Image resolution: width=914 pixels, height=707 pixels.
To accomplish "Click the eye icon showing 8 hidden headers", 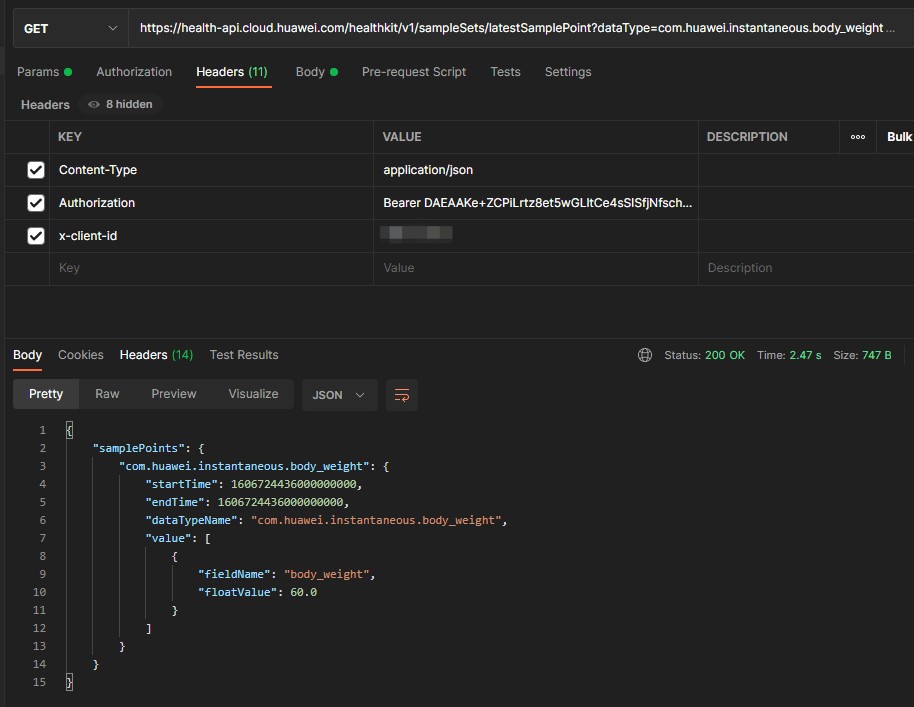I will point(94,104).
